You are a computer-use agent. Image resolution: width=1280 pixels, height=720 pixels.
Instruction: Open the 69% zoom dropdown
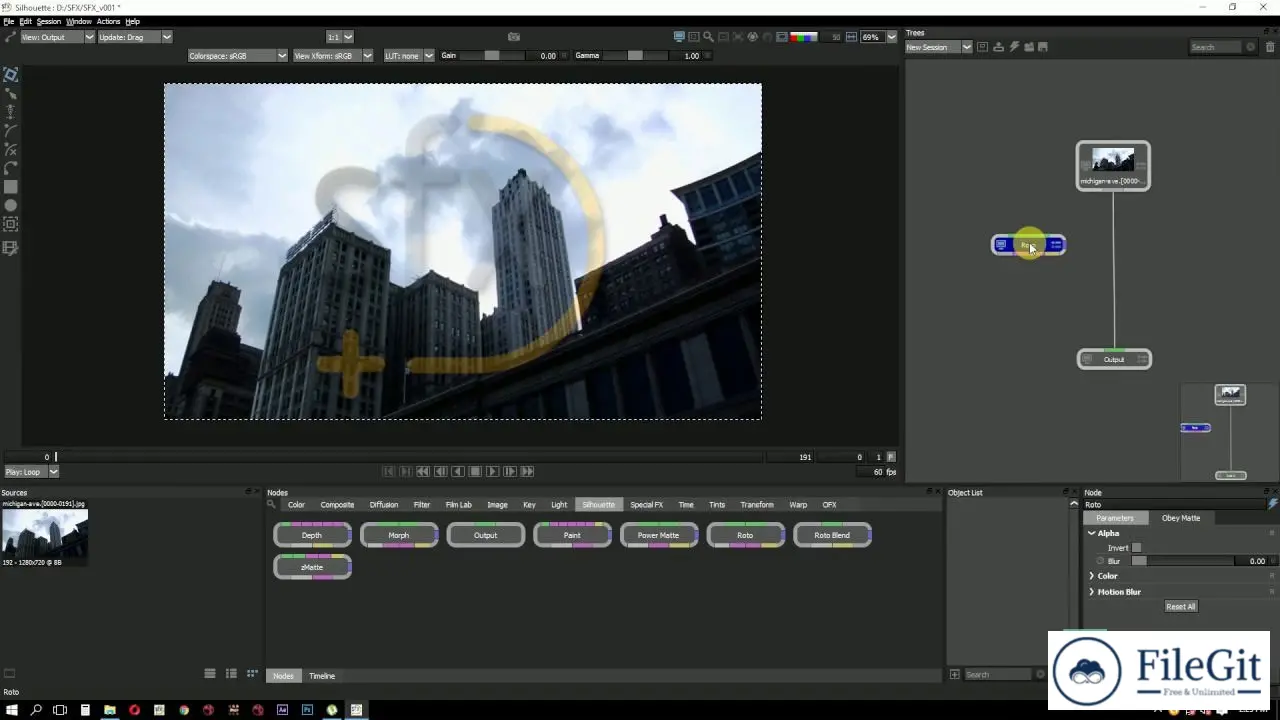[x=879, y=37]
